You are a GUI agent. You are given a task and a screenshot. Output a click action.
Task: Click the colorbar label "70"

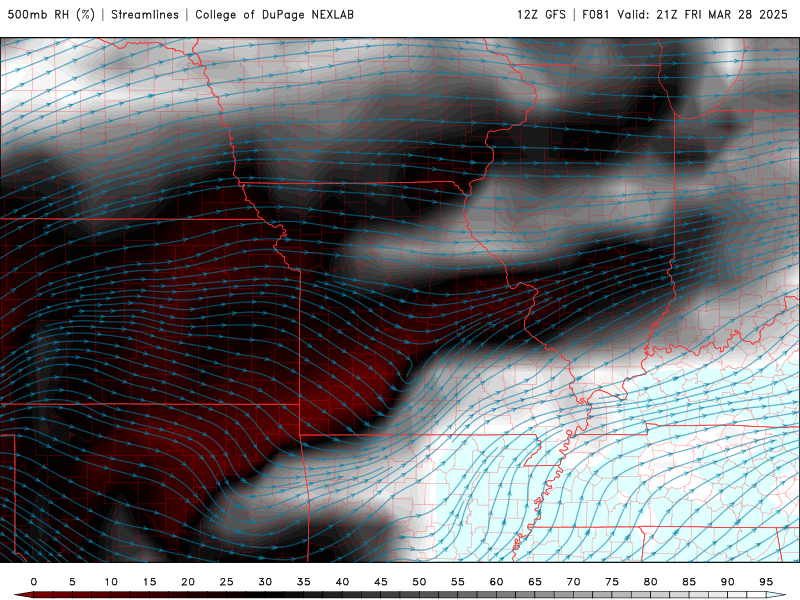point(573,582)
